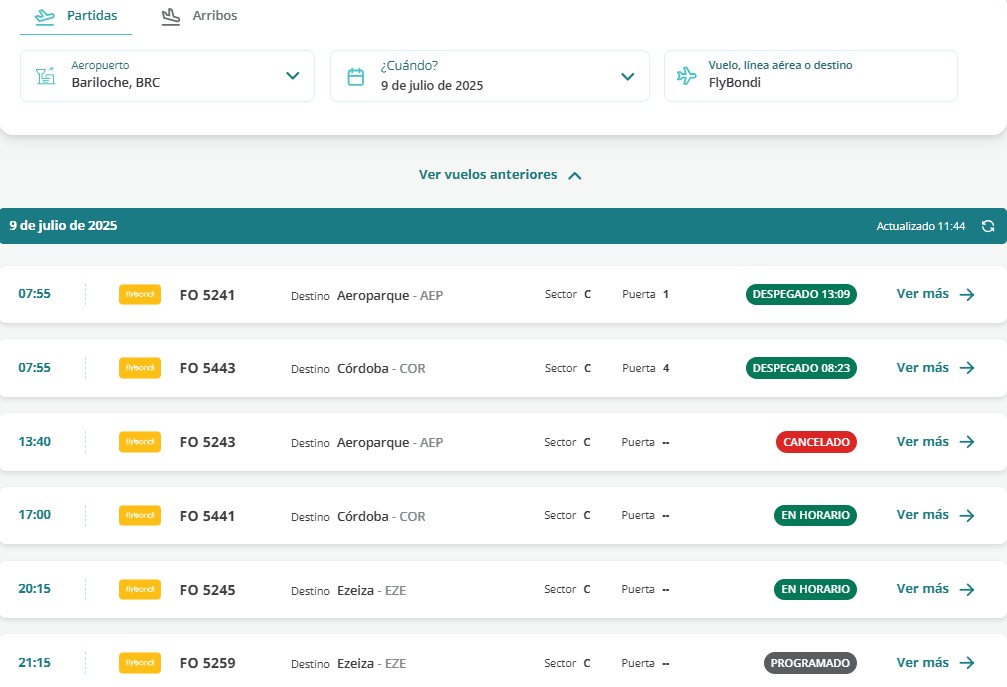Click FlyBondi logo on flight FO 5243

139,442
